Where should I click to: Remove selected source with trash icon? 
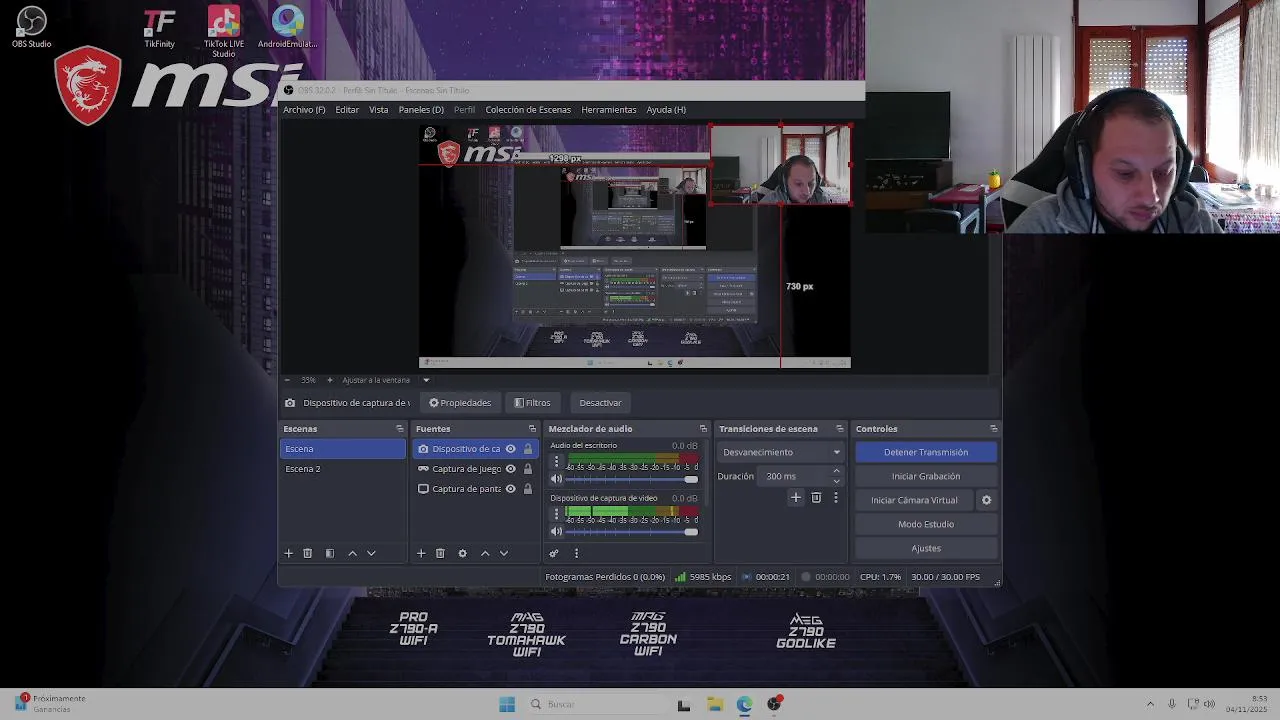440,553
